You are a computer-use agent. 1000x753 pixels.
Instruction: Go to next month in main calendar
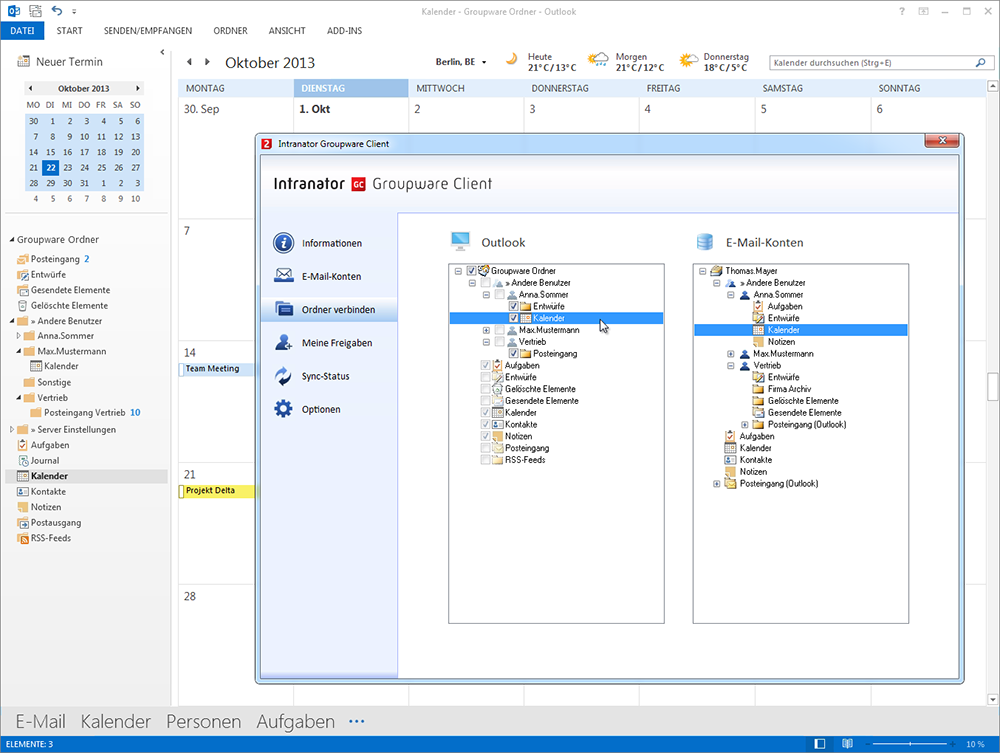point(206,62)
